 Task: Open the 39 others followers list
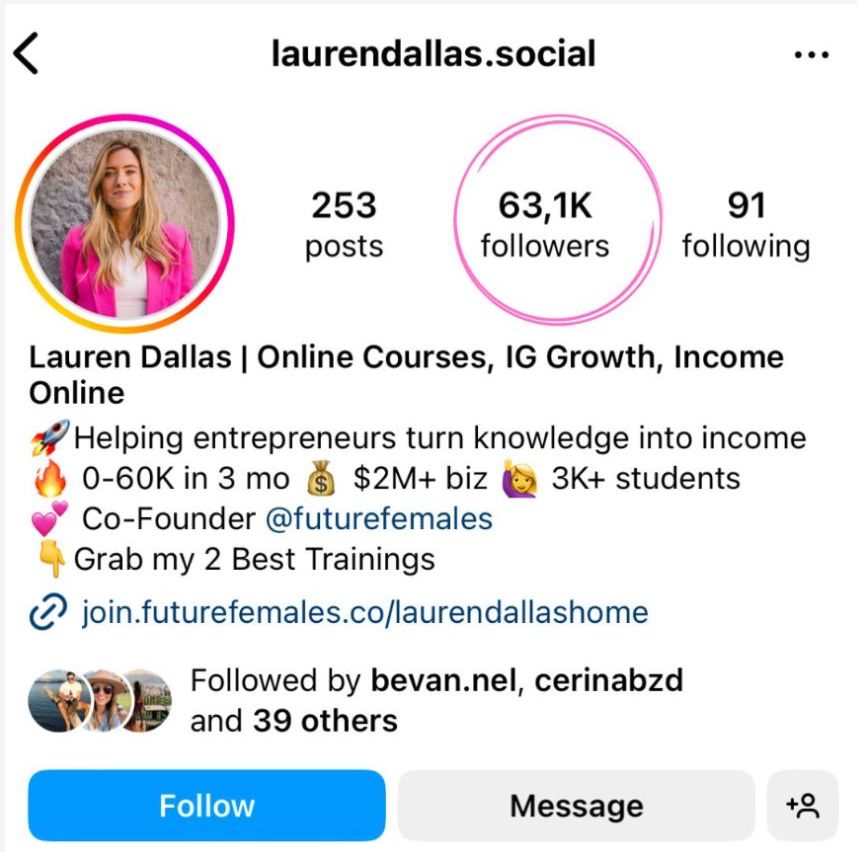pos(325,721)
